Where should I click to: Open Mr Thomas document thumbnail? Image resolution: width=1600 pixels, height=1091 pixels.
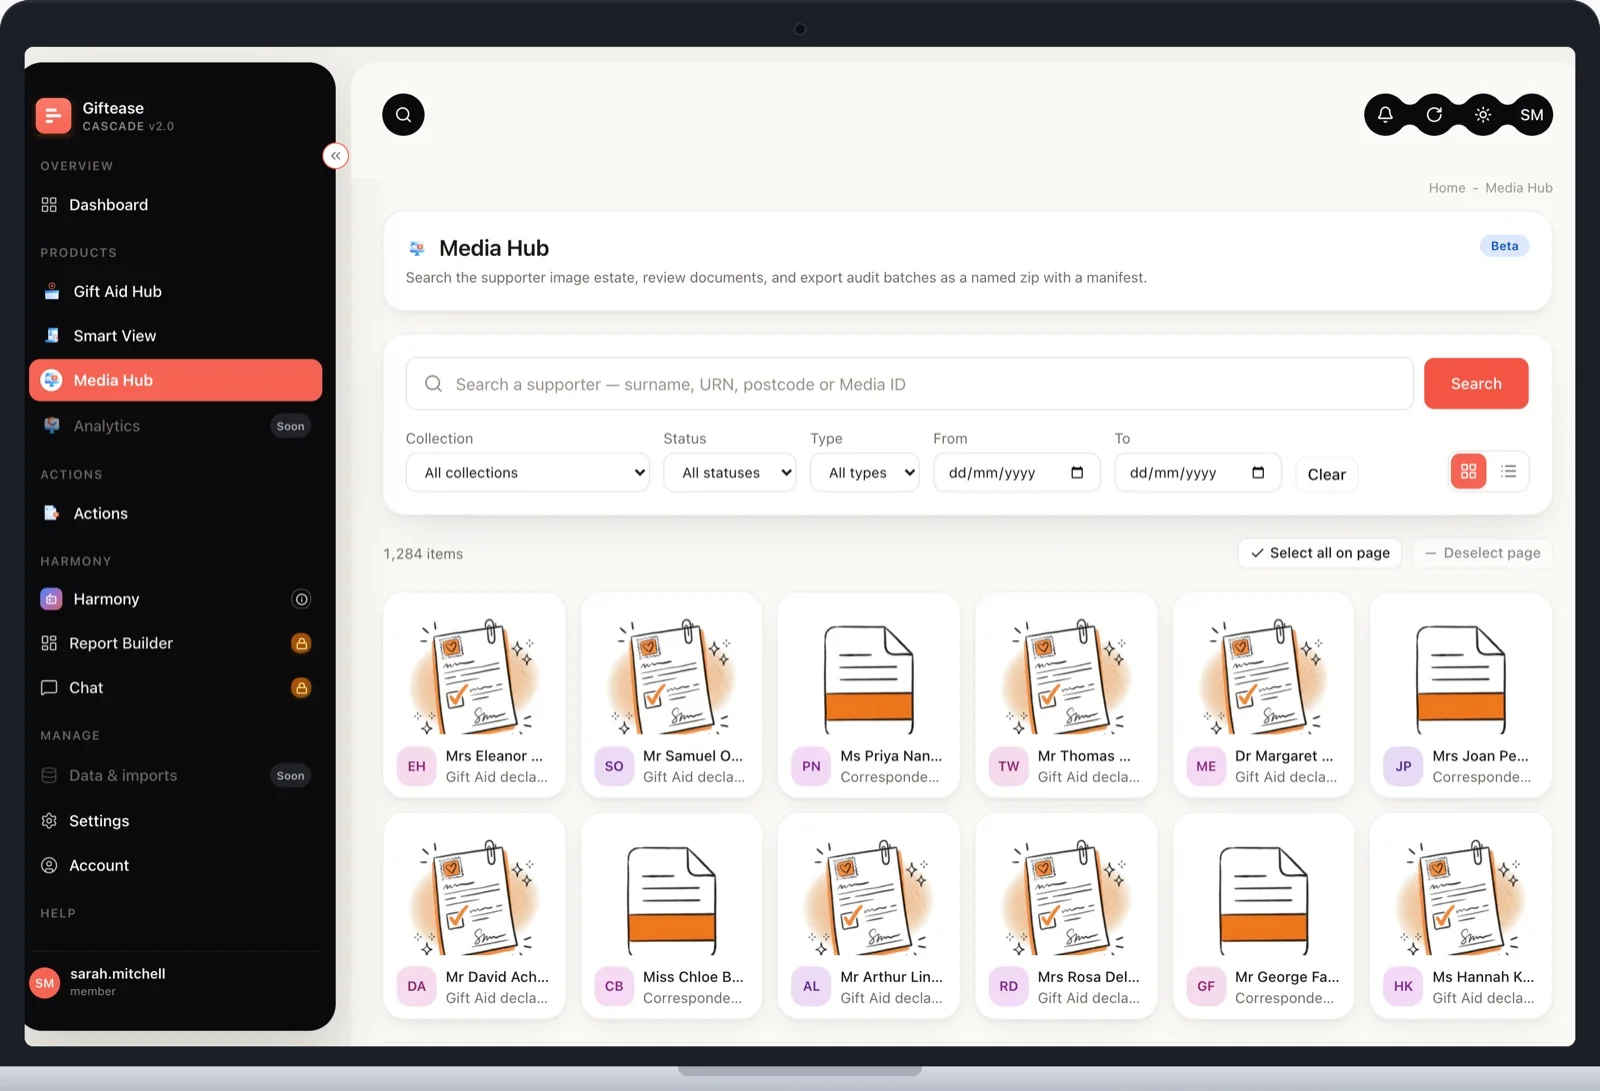coord(1066,675)
